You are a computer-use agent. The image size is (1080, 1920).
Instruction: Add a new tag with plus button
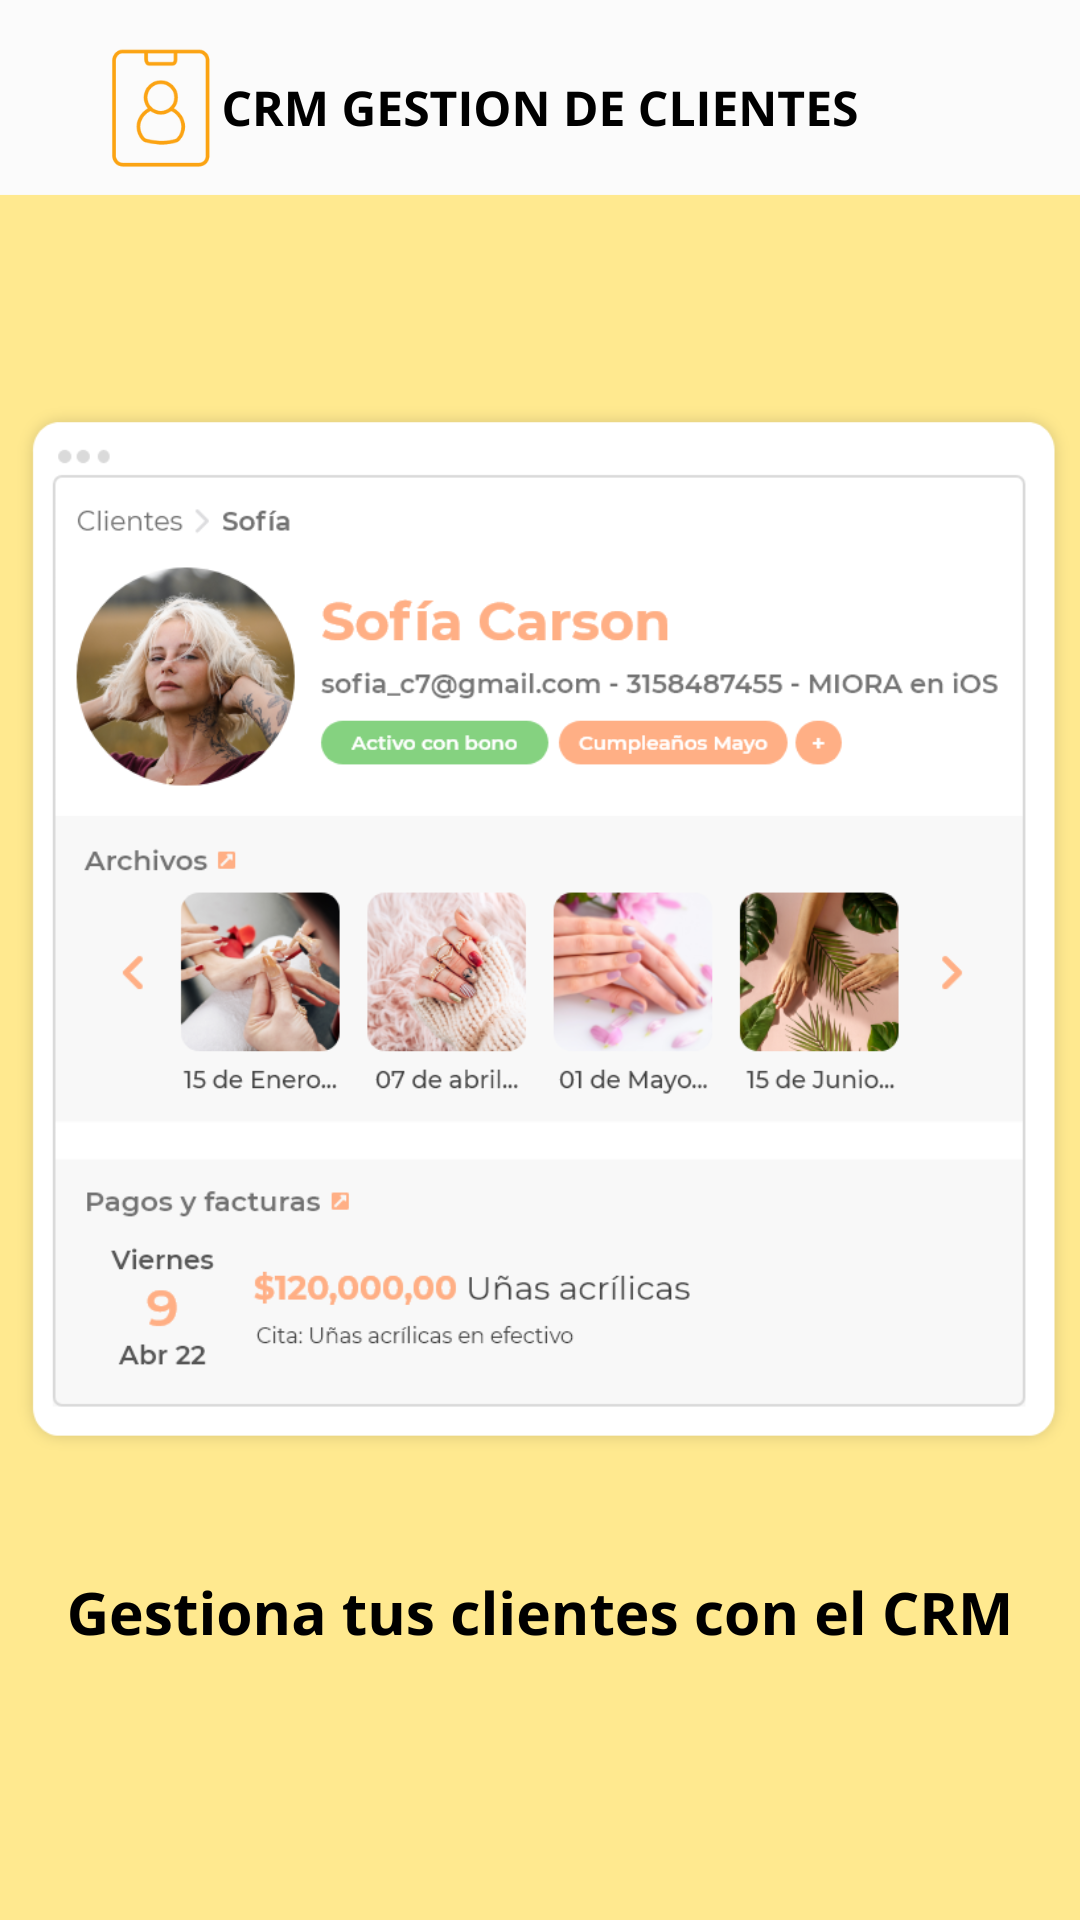818,743
